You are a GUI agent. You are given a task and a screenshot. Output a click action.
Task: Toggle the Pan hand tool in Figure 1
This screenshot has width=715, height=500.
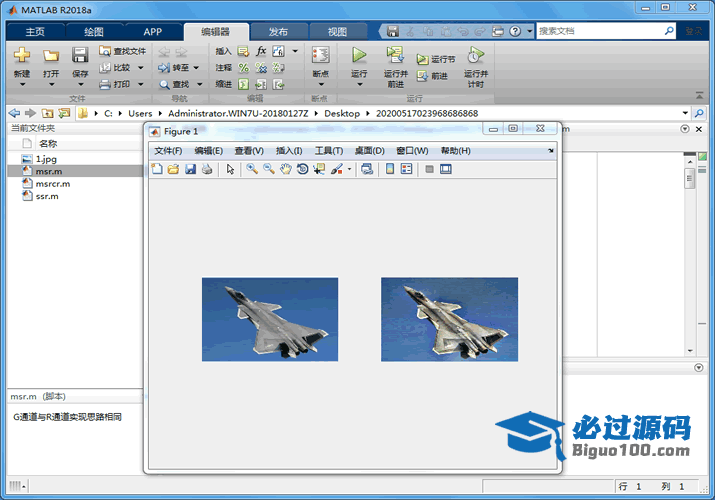[x=285, y=169]
